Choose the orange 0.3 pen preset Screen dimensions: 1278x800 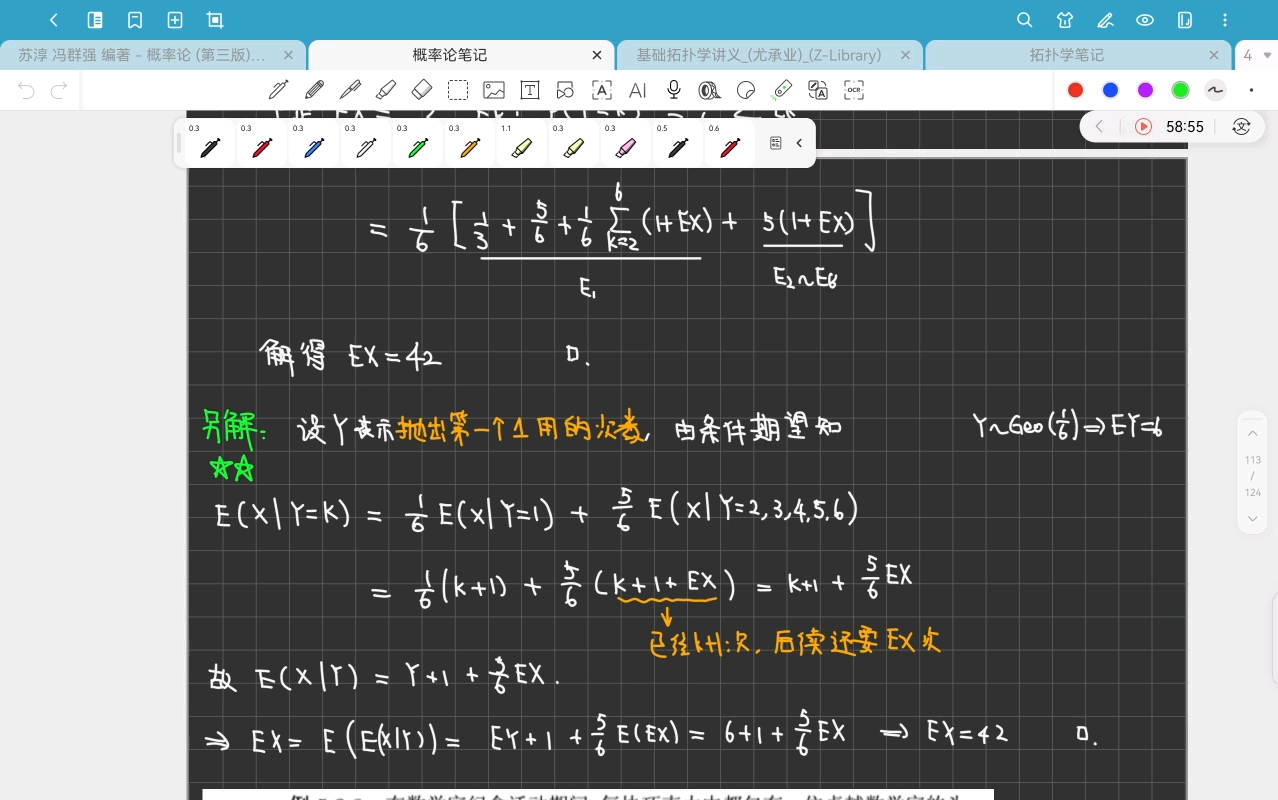click(x=470, y=143)
